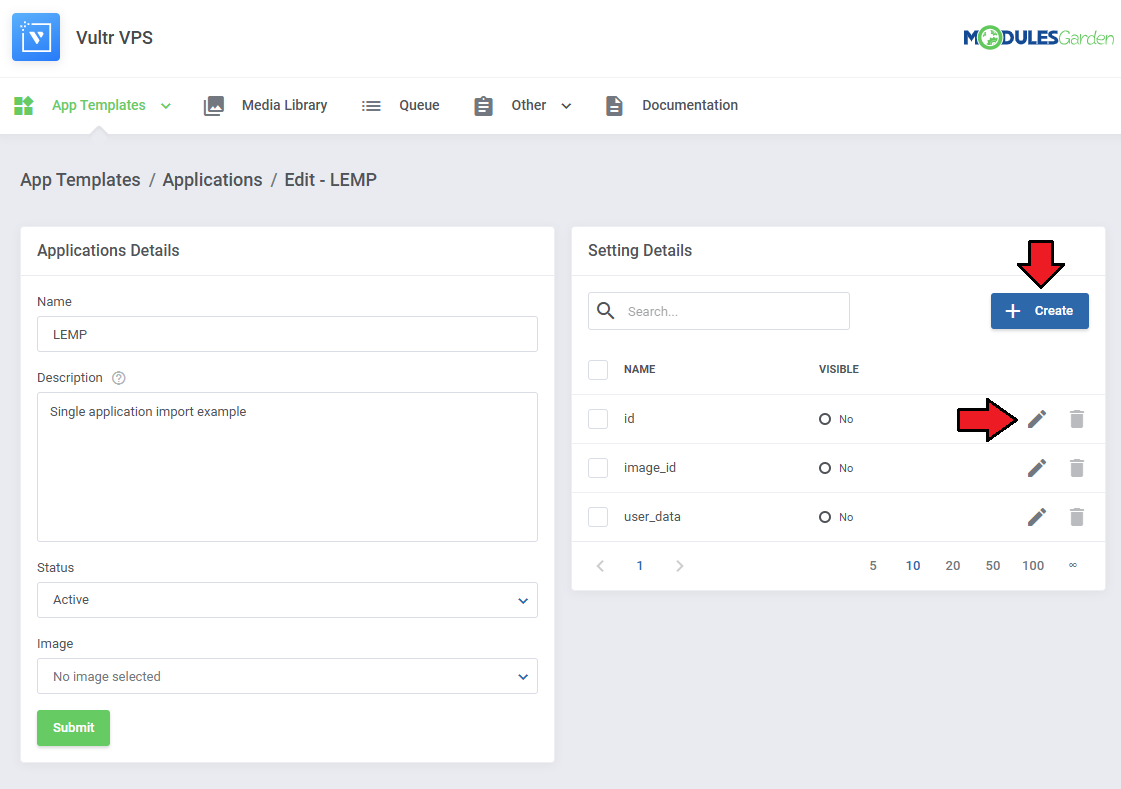The width and height of the screenshot is (1121, 789).
Task: Go to the previous page arrow
Action: [601, 566]
